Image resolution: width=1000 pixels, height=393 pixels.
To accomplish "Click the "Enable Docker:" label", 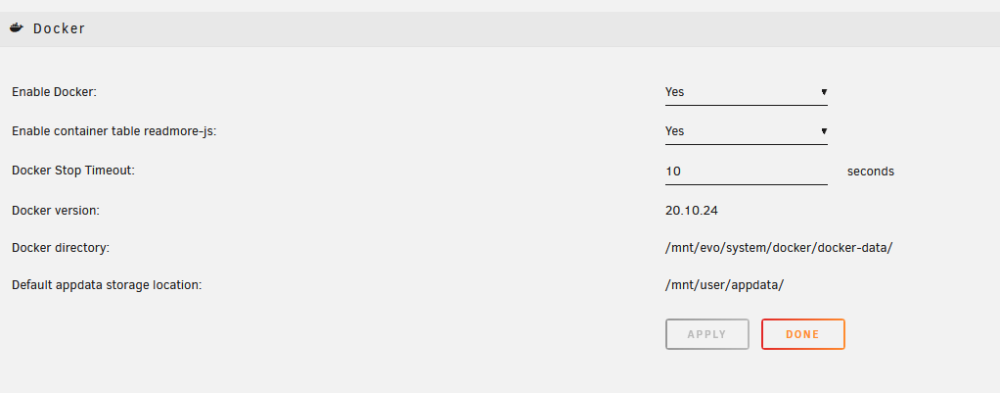I will click(x=54, y=92).
